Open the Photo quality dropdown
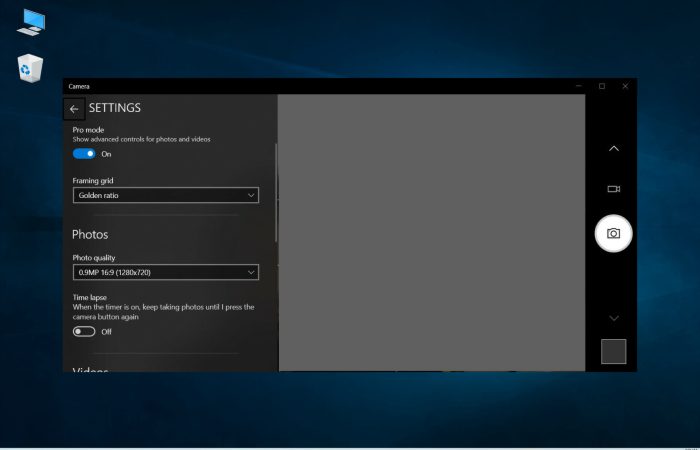Image resolution: width=700 pixels, height=450 pixels. pos(166,272)
